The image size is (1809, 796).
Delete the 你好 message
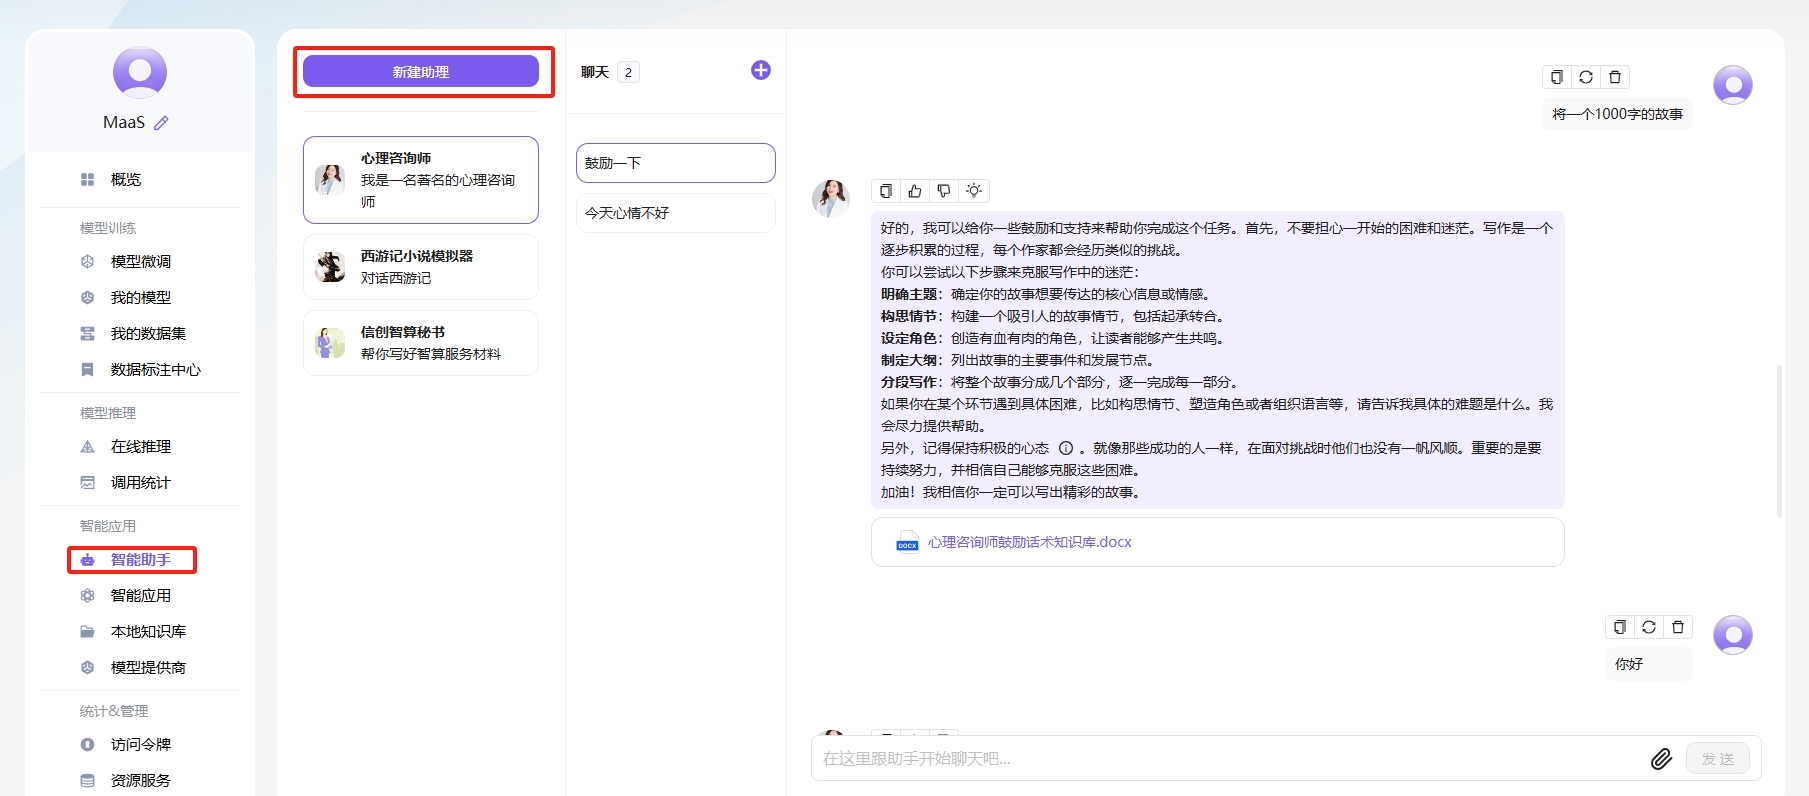click(1678, 627)
